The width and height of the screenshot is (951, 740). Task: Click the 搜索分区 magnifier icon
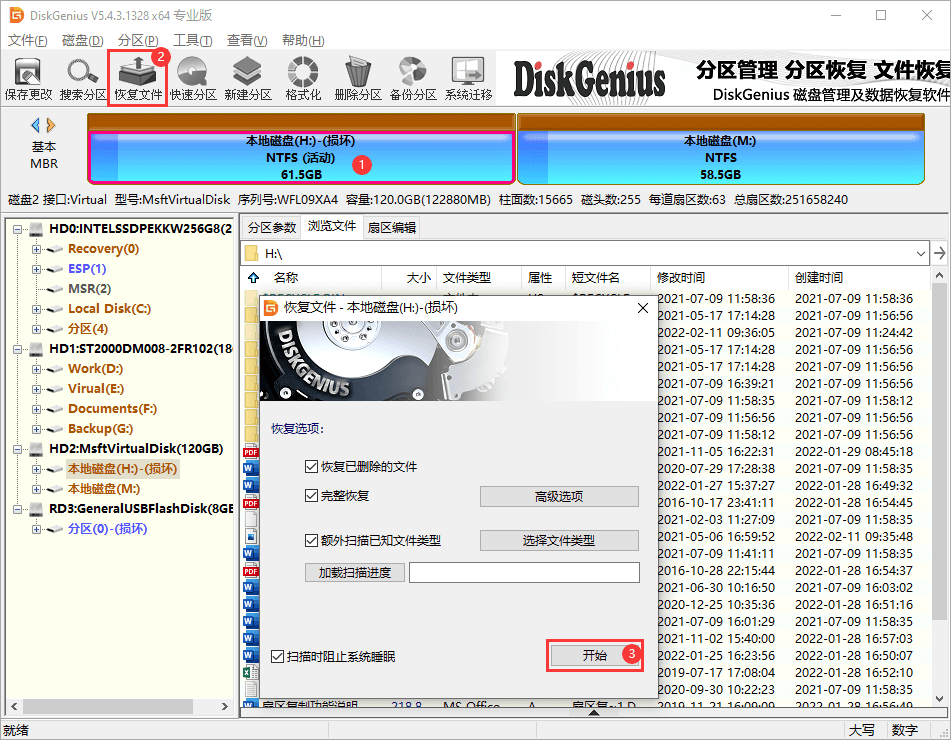(82, 79)
